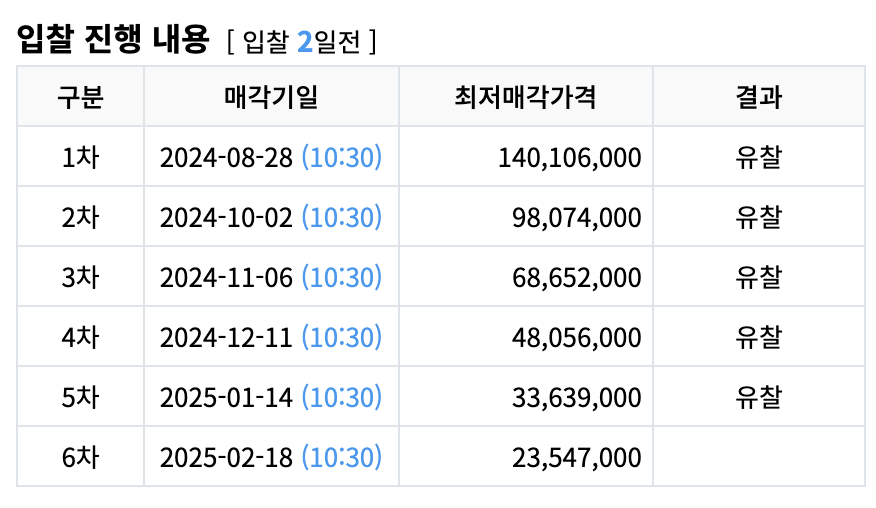Select the 1차 row label
This screenshot has width=876, height=508.
(80, 157)
